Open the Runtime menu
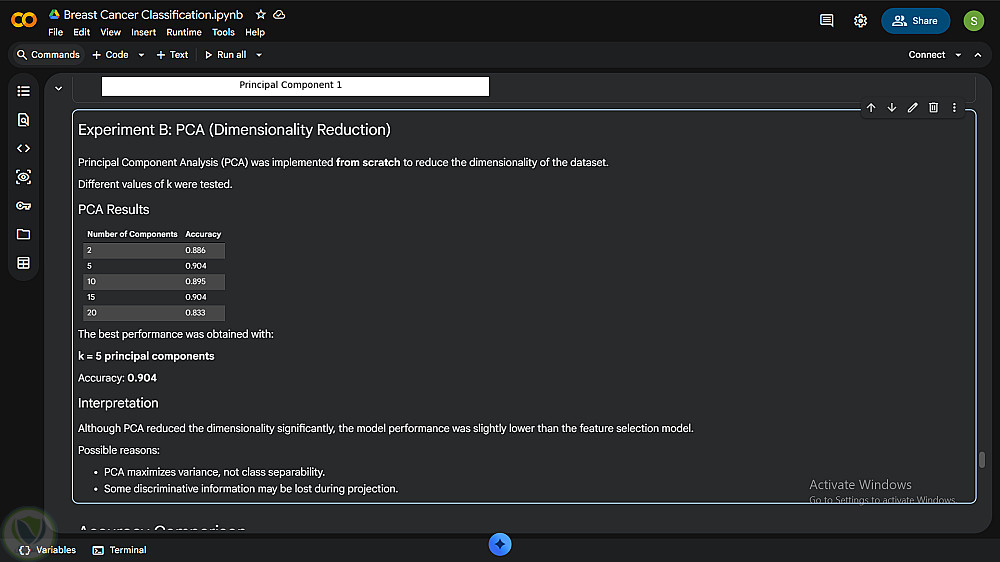 point(184,32)
